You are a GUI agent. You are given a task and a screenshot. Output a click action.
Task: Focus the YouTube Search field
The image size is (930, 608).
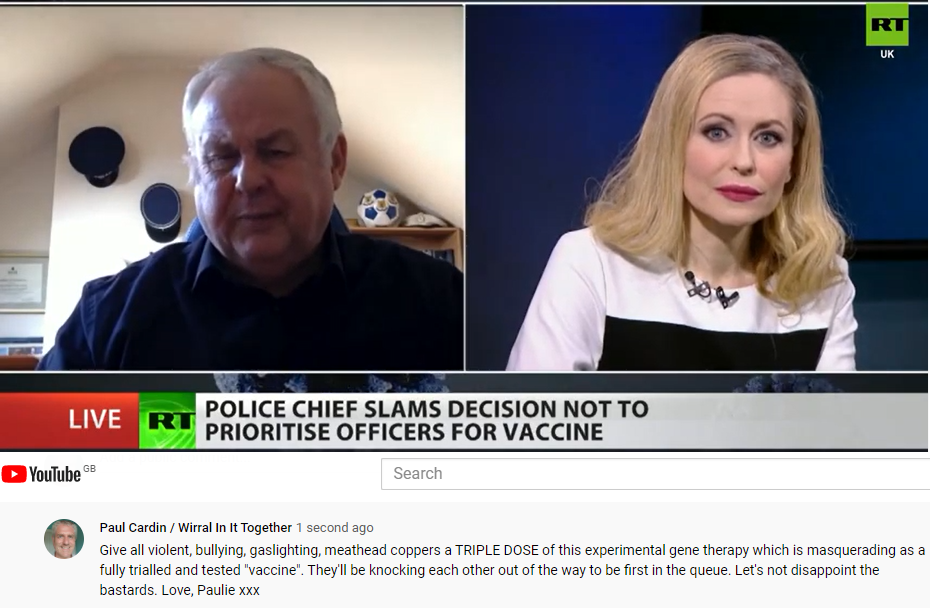point(655,474)
